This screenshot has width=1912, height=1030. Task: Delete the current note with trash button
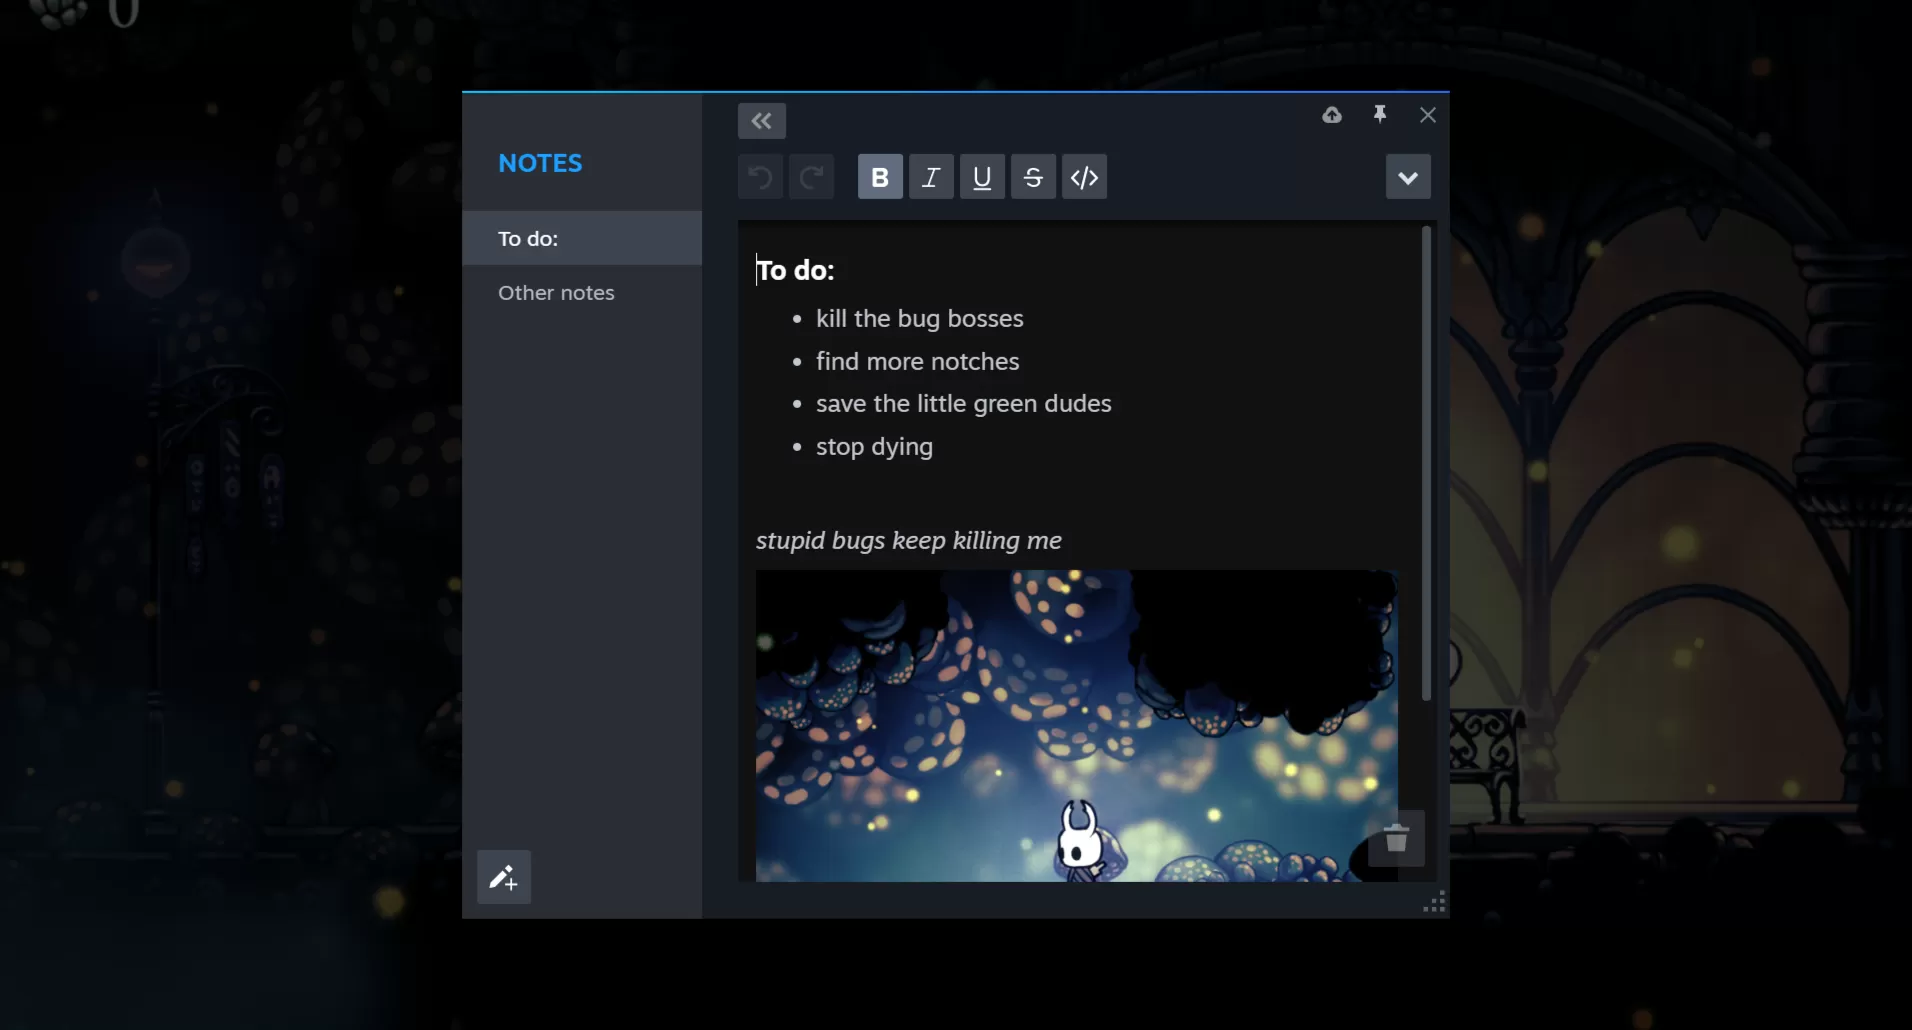pyautogui.click(x=1396, y=839)
